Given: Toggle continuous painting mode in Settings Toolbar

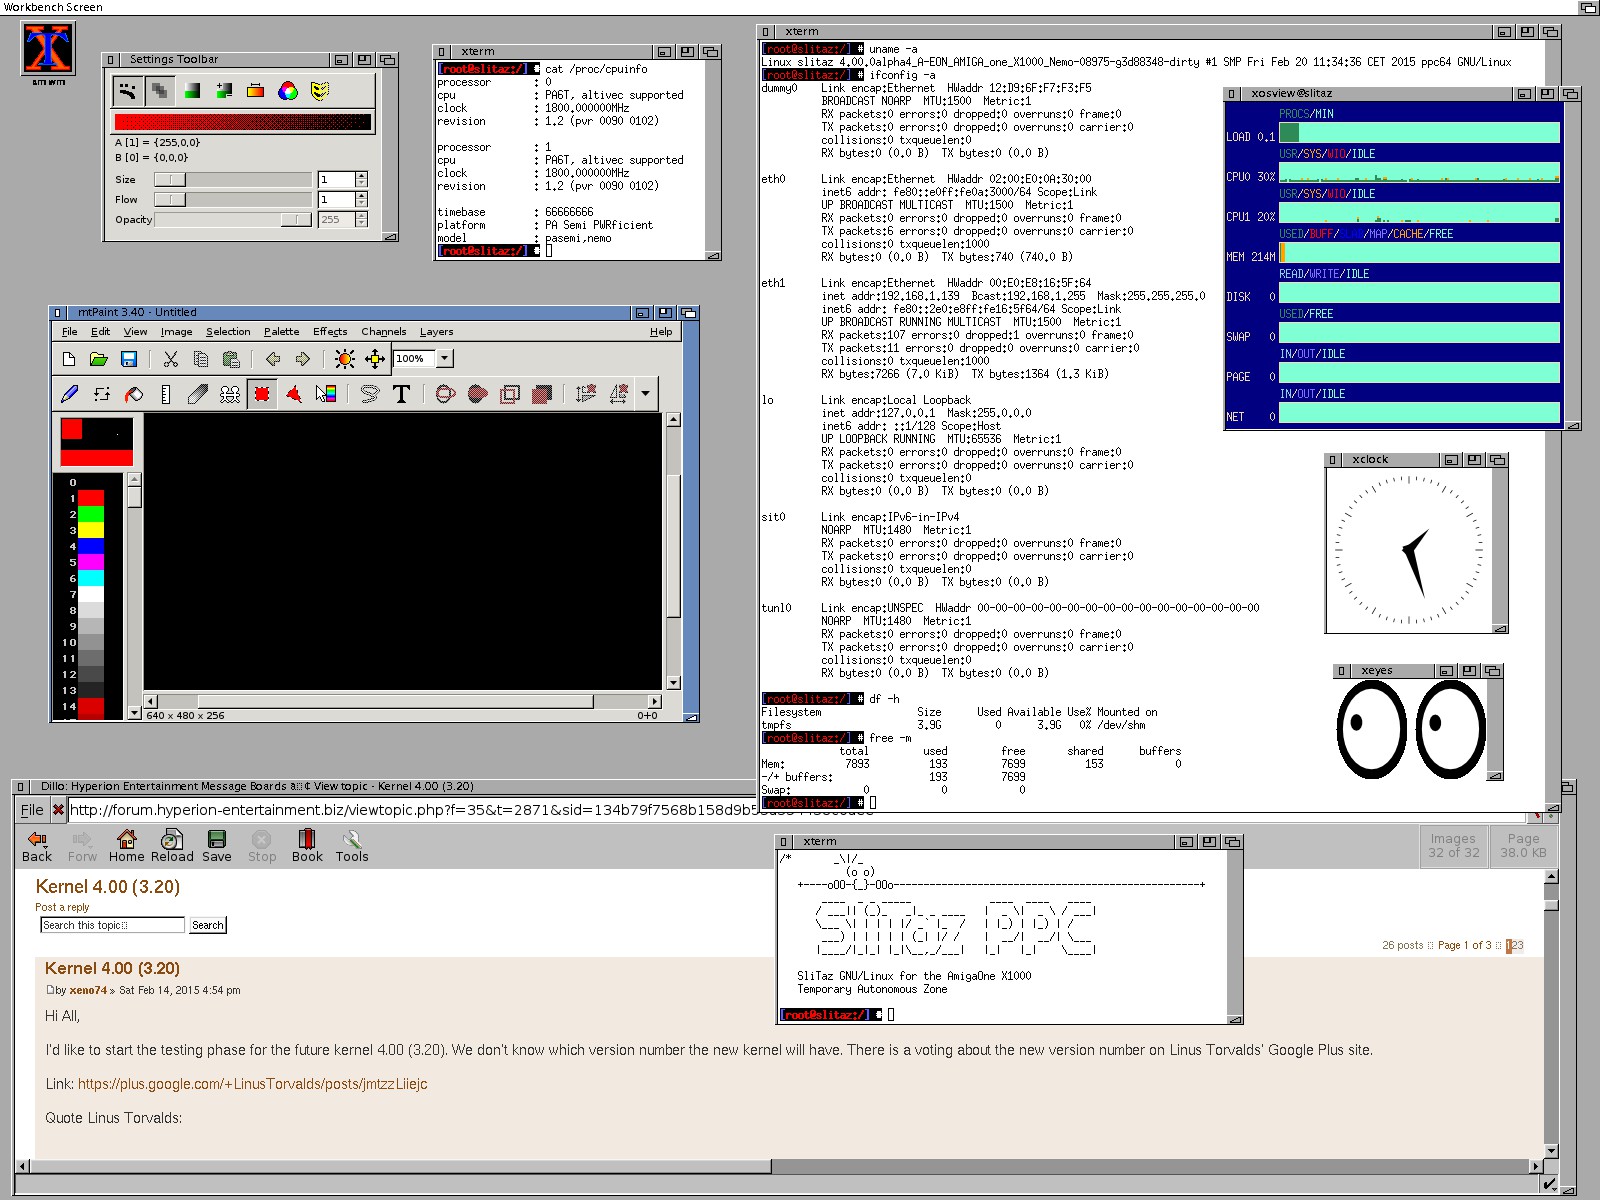Looking at the screenshot, I should (x=127, y=91).
